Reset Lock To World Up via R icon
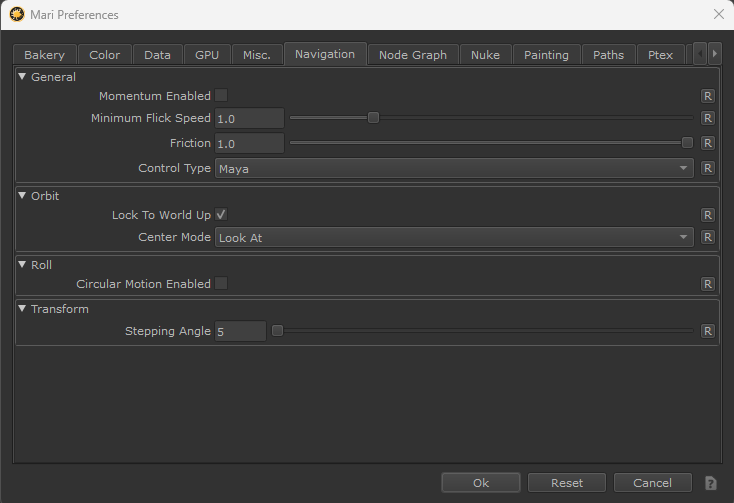Viewport: 734px width, 503px height. pyautogui.click(x=707, y=215)
